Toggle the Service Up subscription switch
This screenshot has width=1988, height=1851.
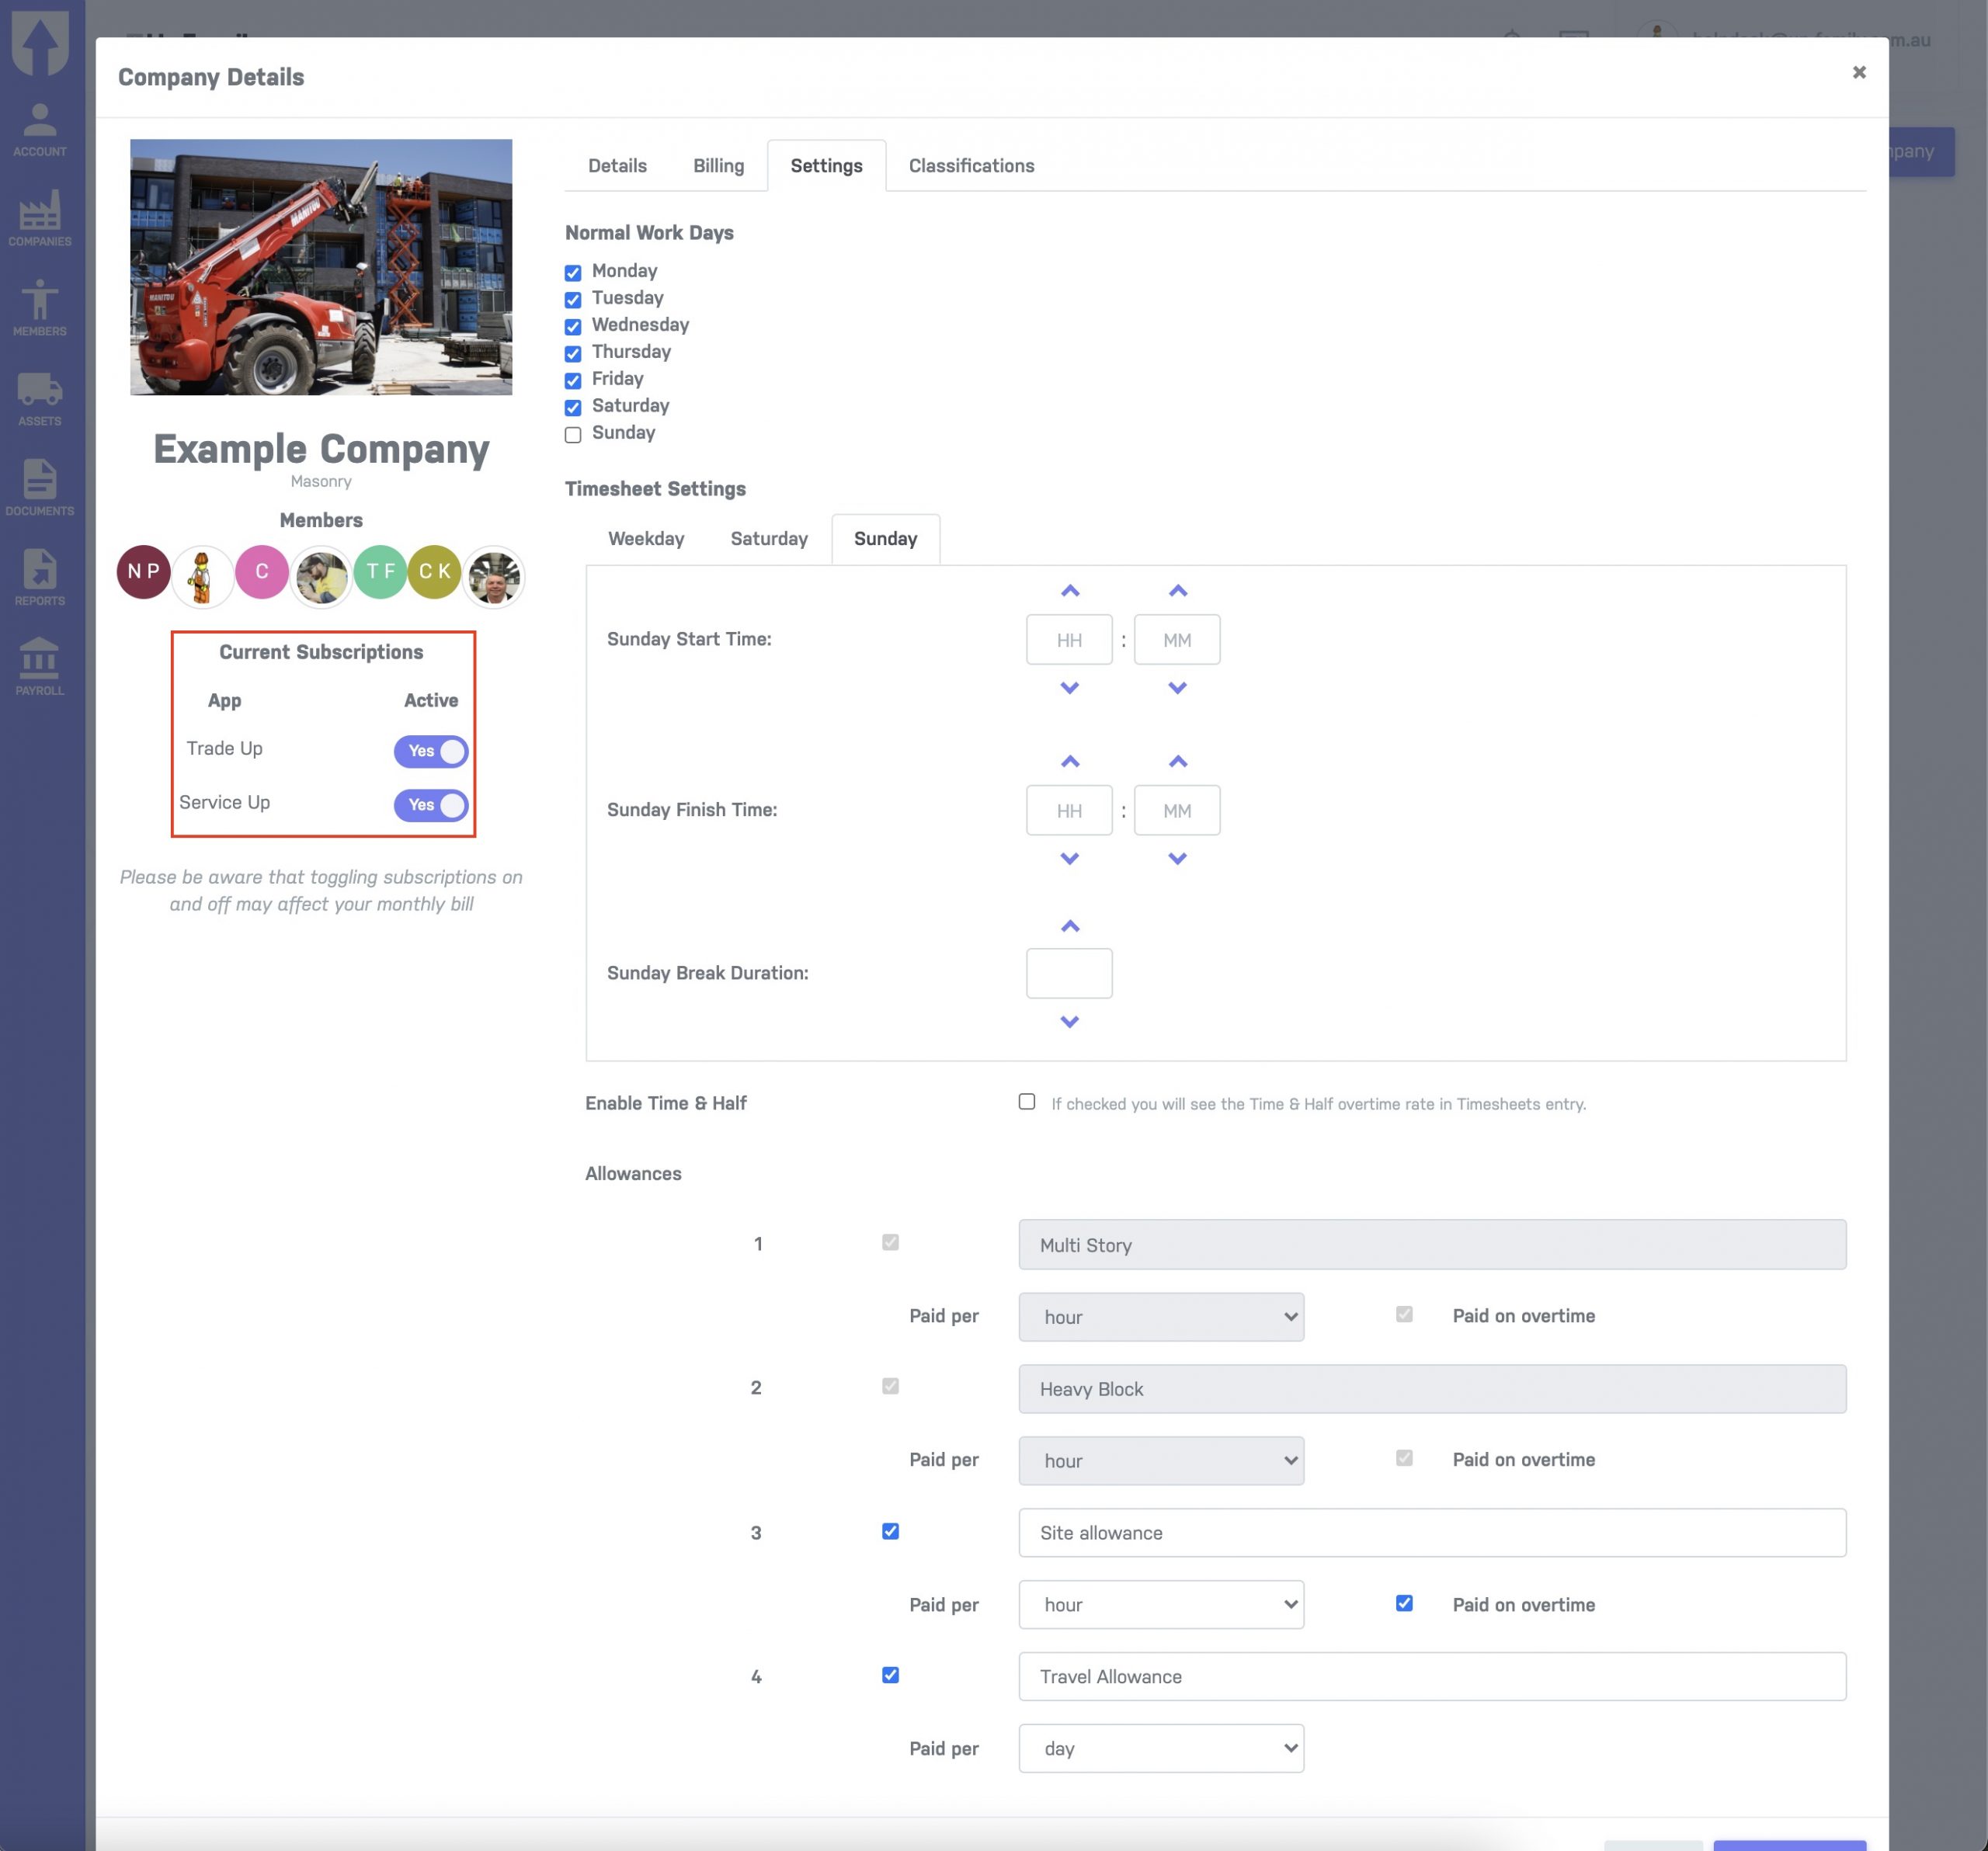click(430, 805)
